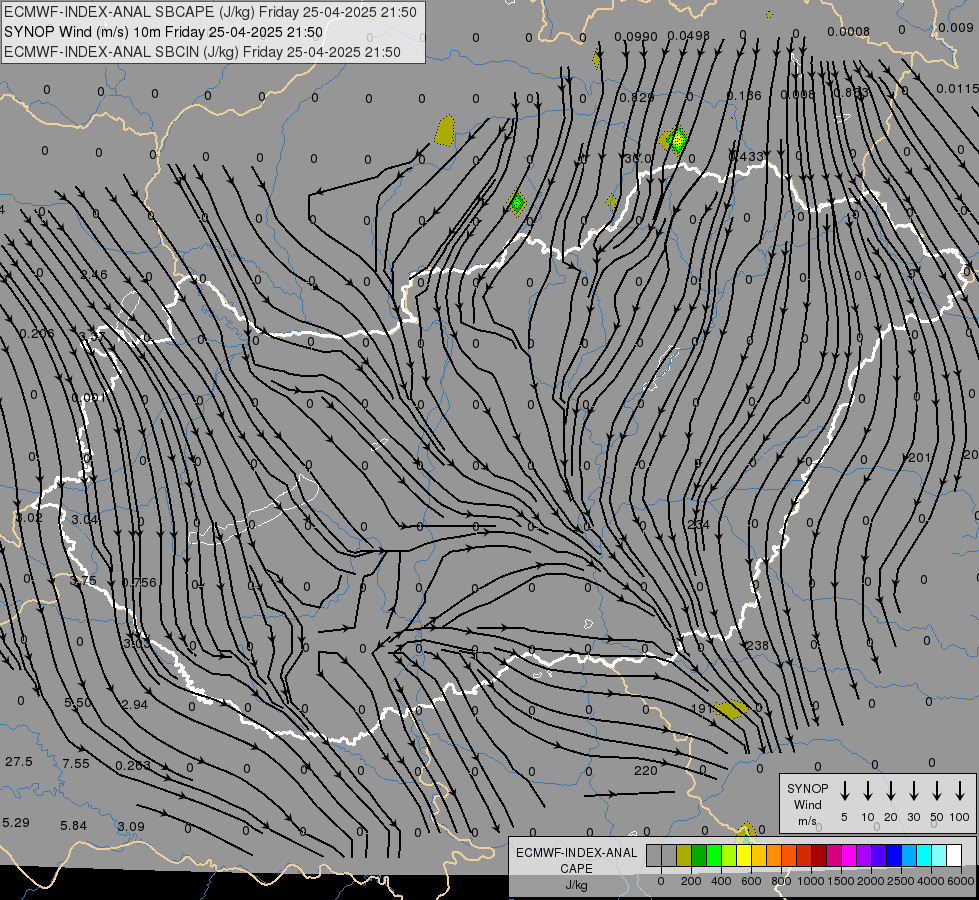This screenshot has width=979, height=900.
Task: Click the map value 3.02
Action: [x=29, y=518]
